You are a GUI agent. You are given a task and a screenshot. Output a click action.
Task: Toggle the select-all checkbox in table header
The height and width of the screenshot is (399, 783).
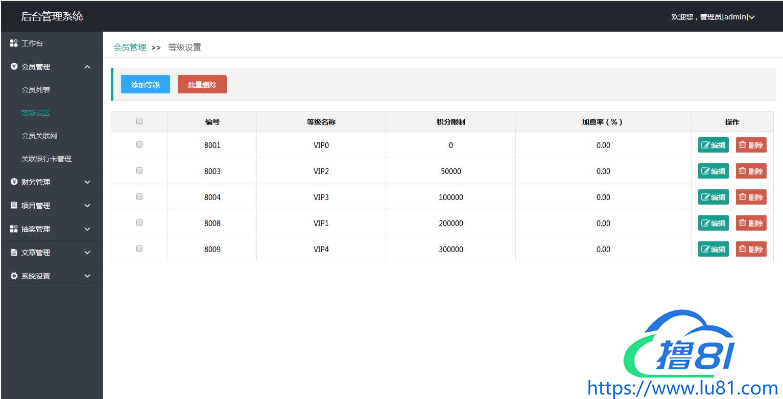click(x=139, y=121)
